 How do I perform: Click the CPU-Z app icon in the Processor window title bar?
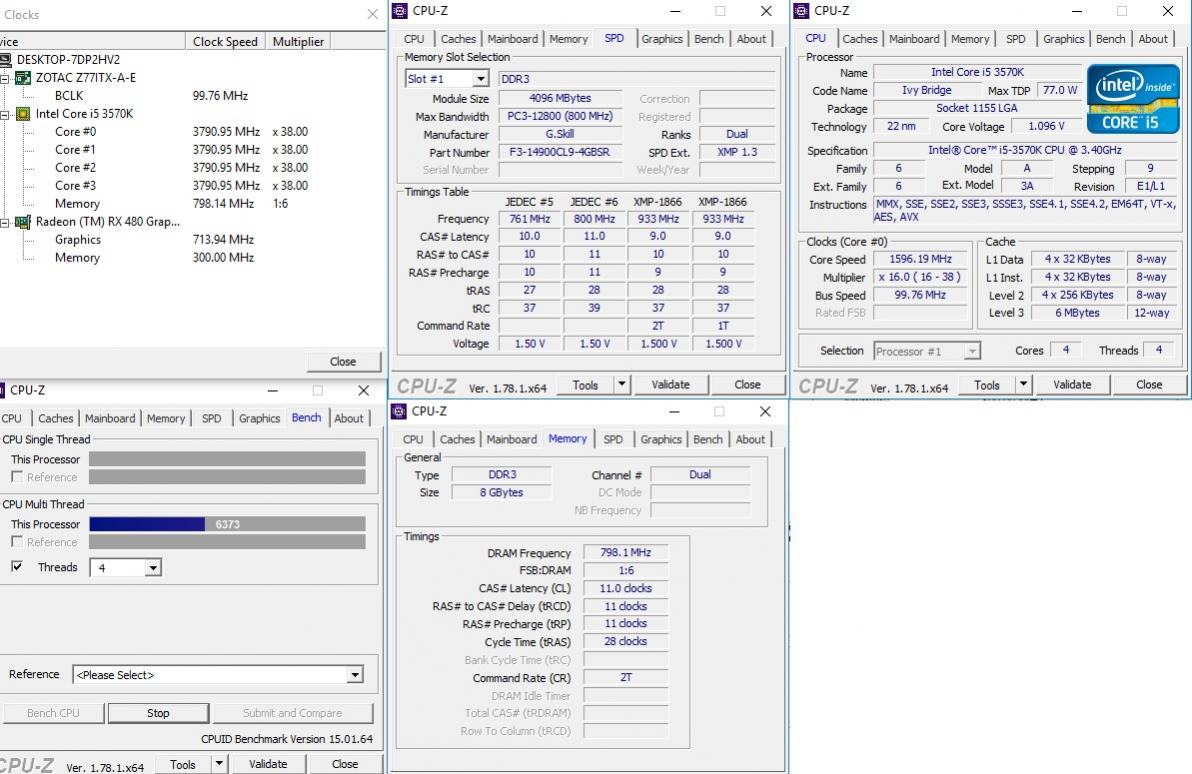(x=801, y=11)
